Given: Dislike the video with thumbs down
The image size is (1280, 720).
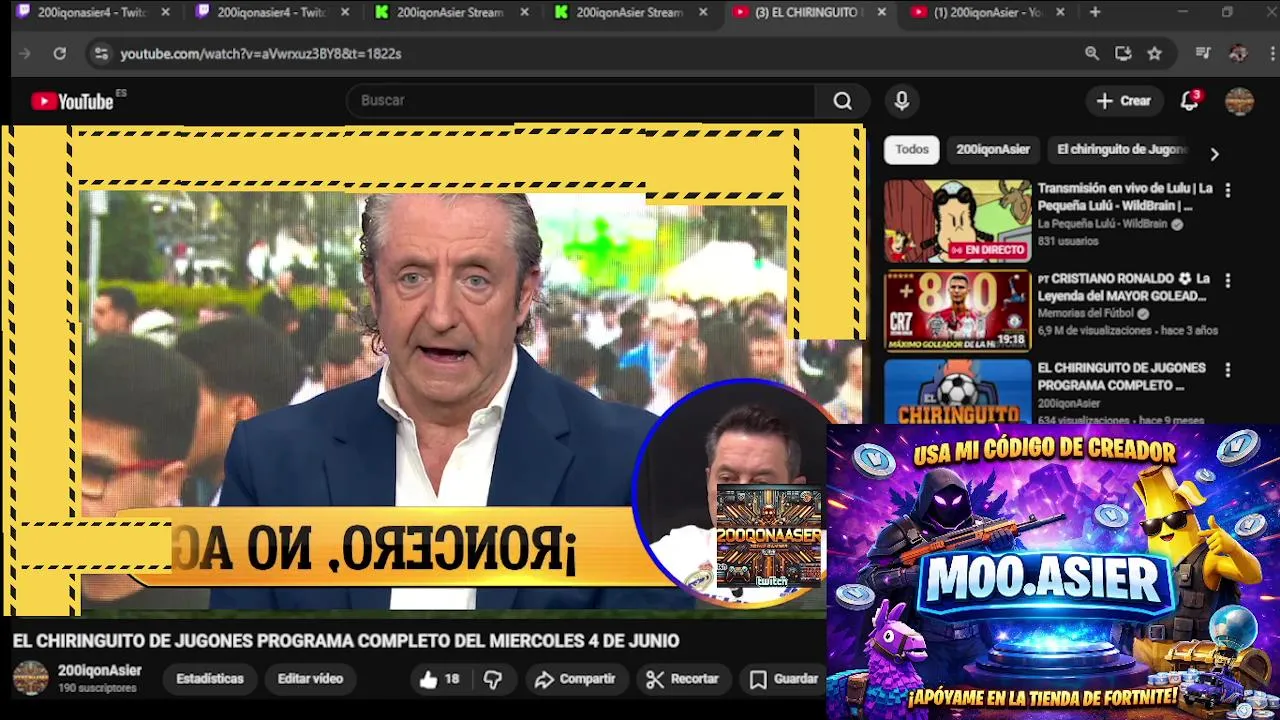Looking at the screenshot, I should 493,679.
